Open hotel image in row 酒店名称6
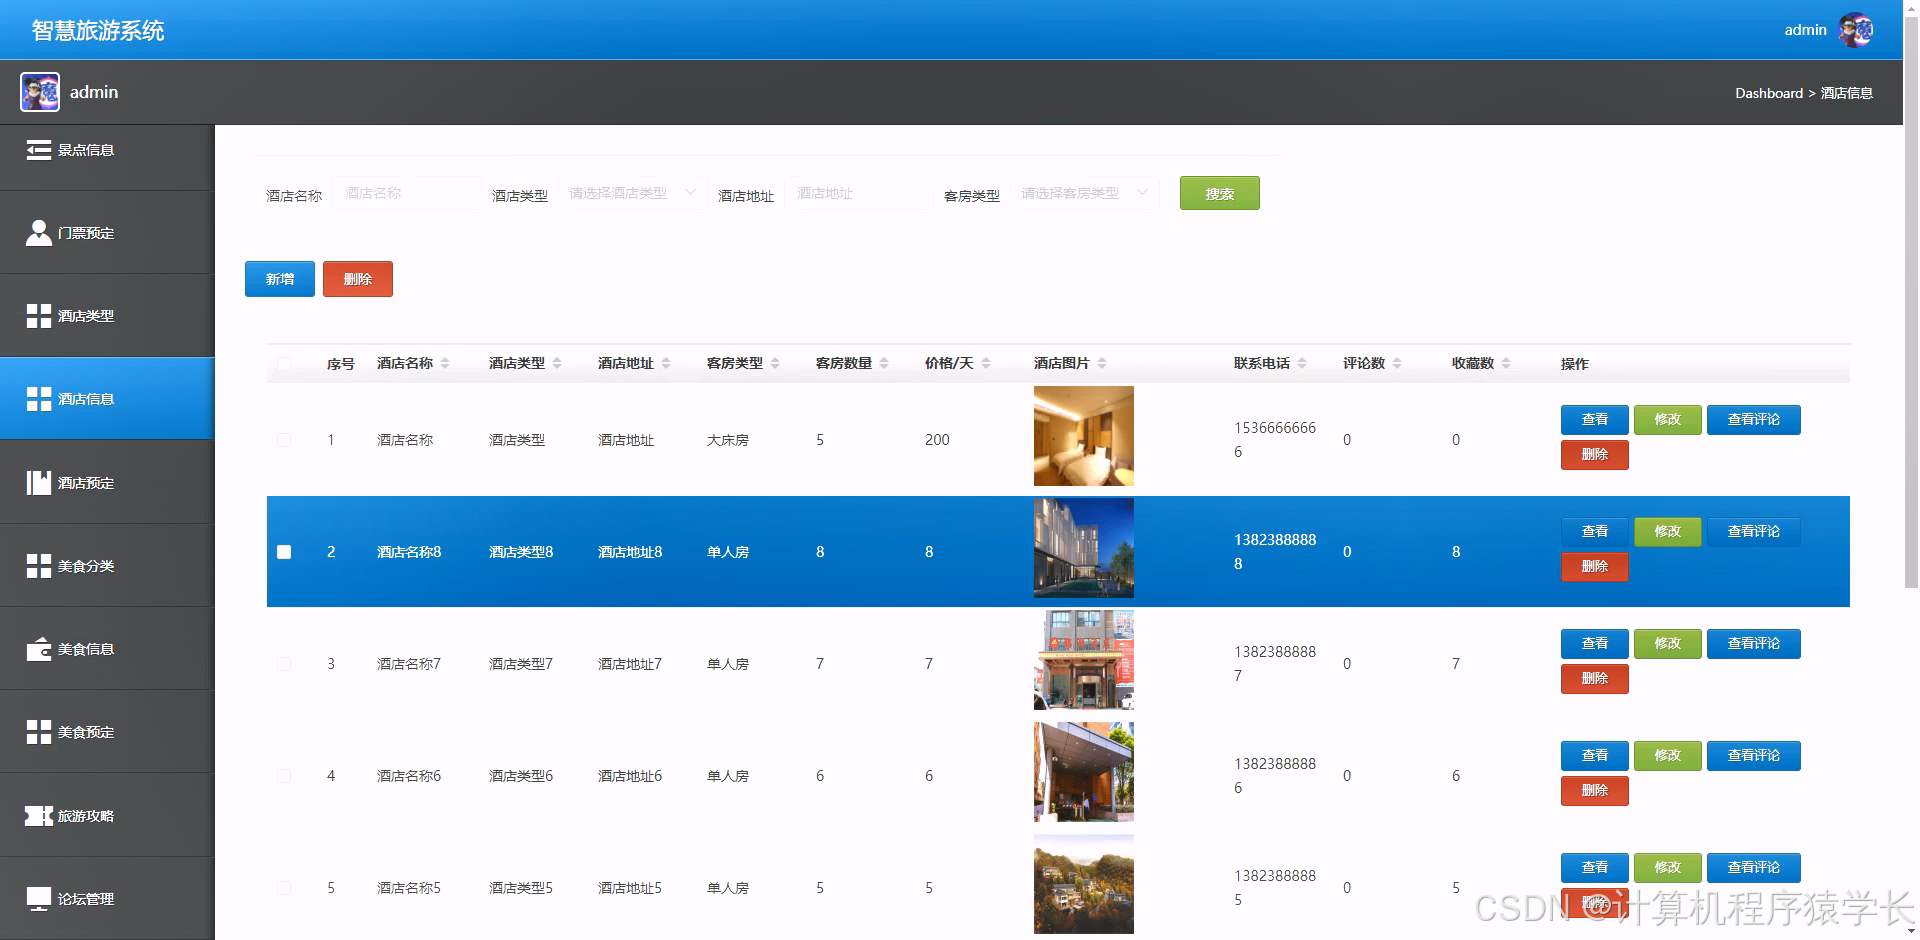The height and width of the screenshot is (940, 1920). [1084, 772]
